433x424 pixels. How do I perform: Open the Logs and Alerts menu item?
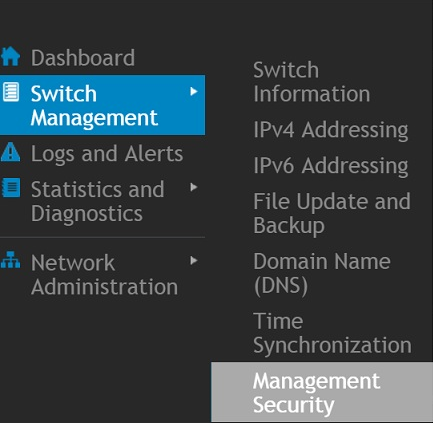tap(107, 154)
